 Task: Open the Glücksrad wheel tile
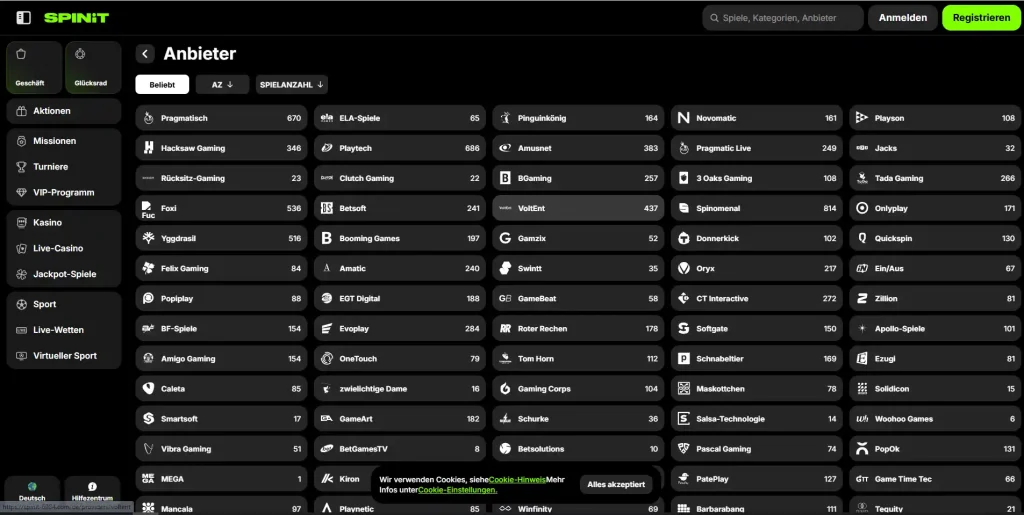93,67
